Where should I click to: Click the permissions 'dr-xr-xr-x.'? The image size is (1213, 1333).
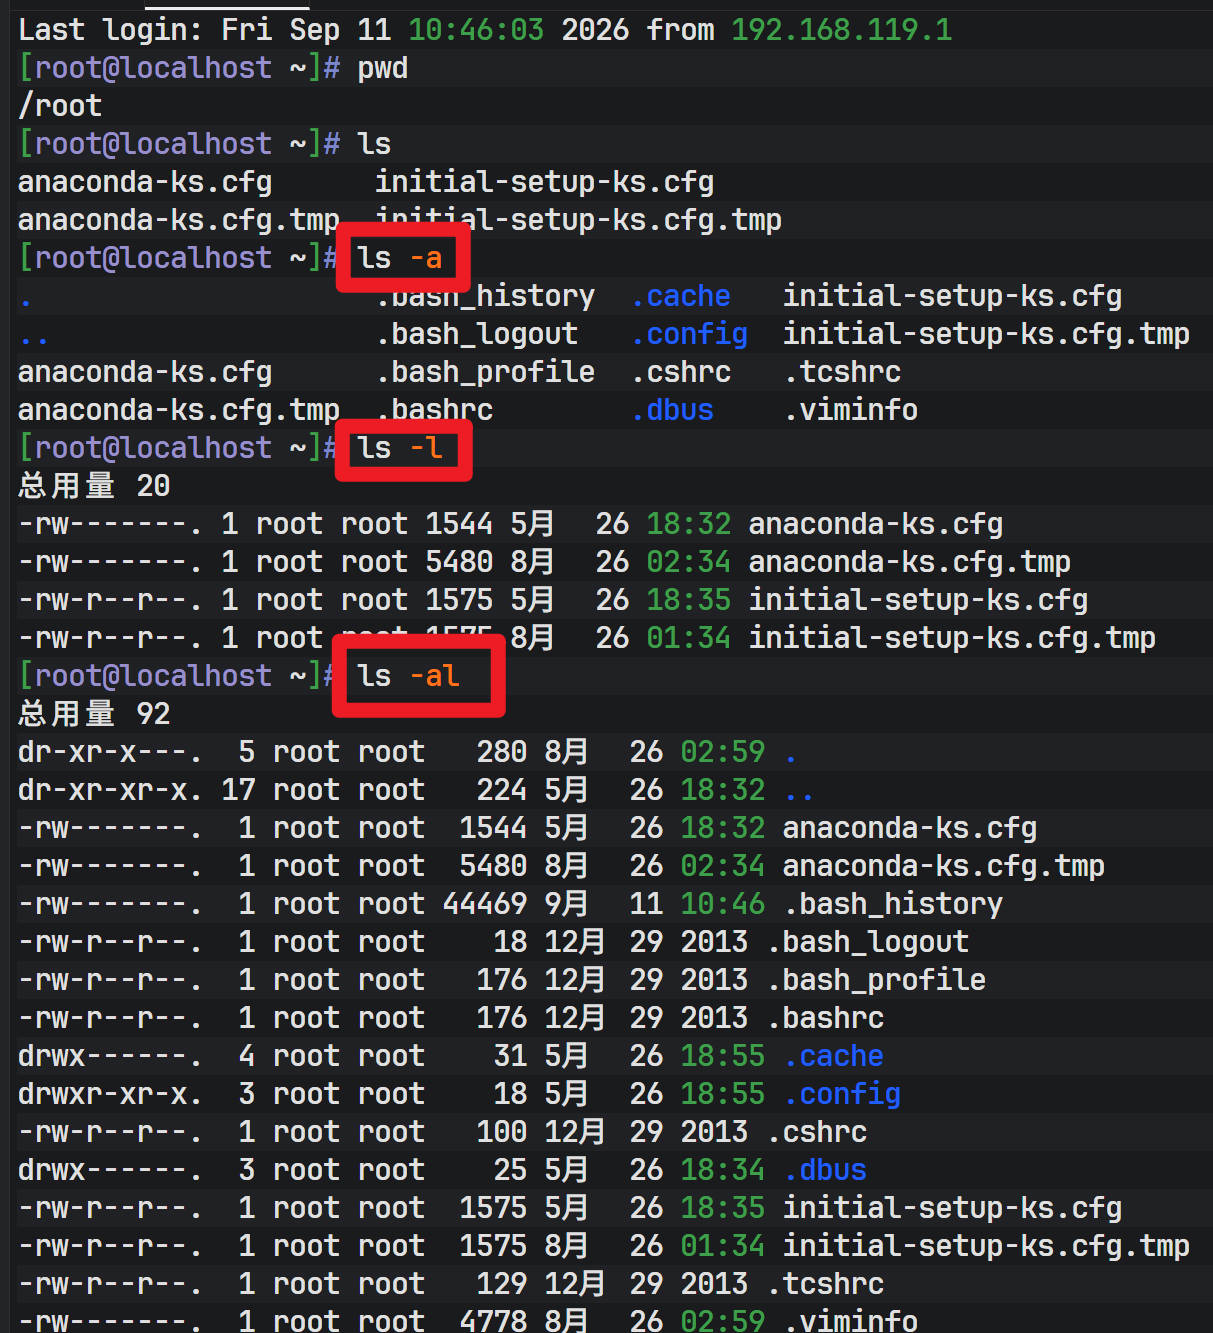pyautogui.click(x=110, y=790)
